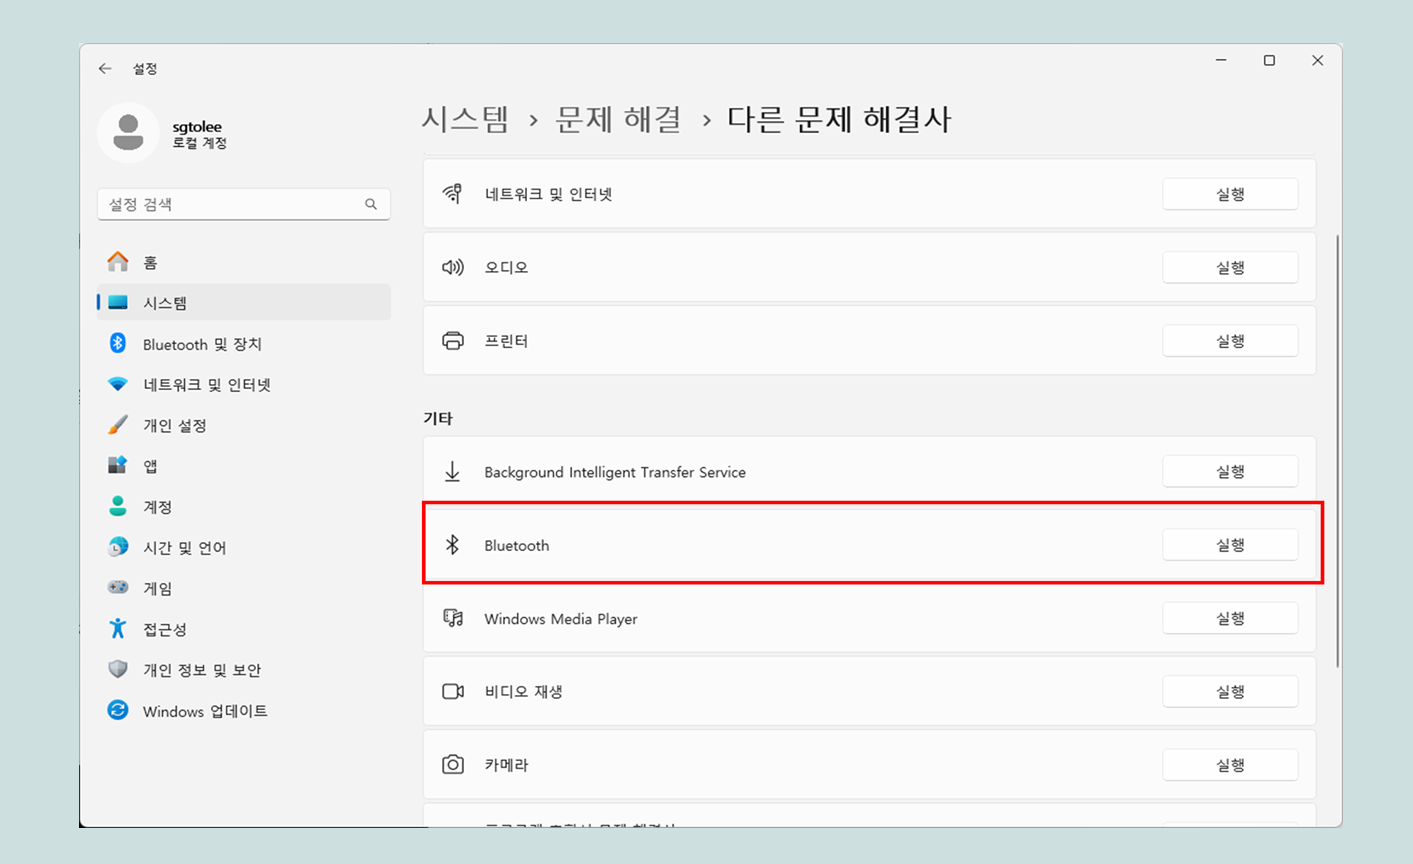
Task: Click the vertical scrollbar of troubleshooter list
Action: (x=1337, y=450)
